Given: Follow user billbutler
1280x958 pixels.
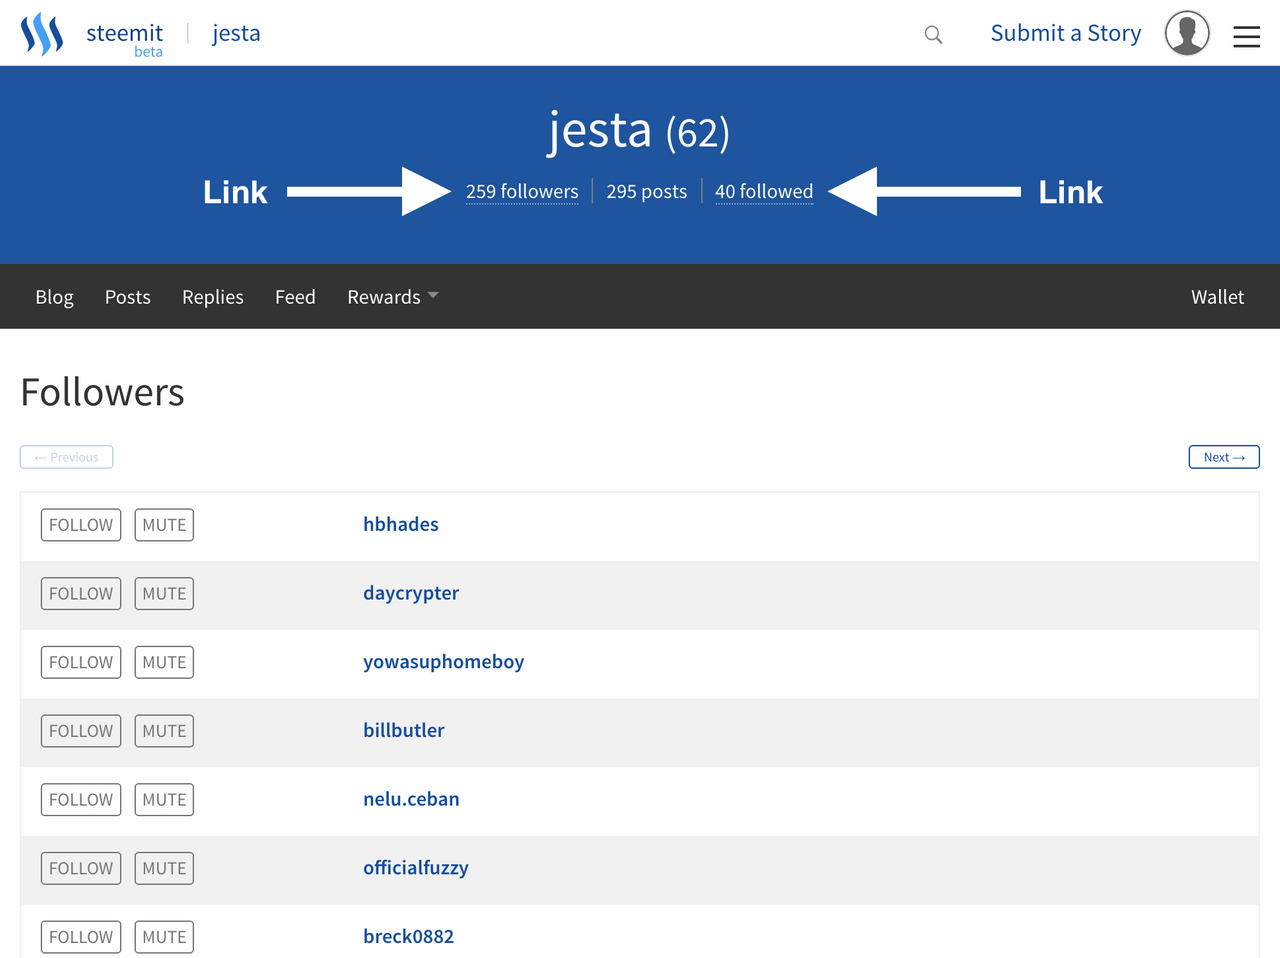Looking at the screenshot, I should tap(81, 731).
